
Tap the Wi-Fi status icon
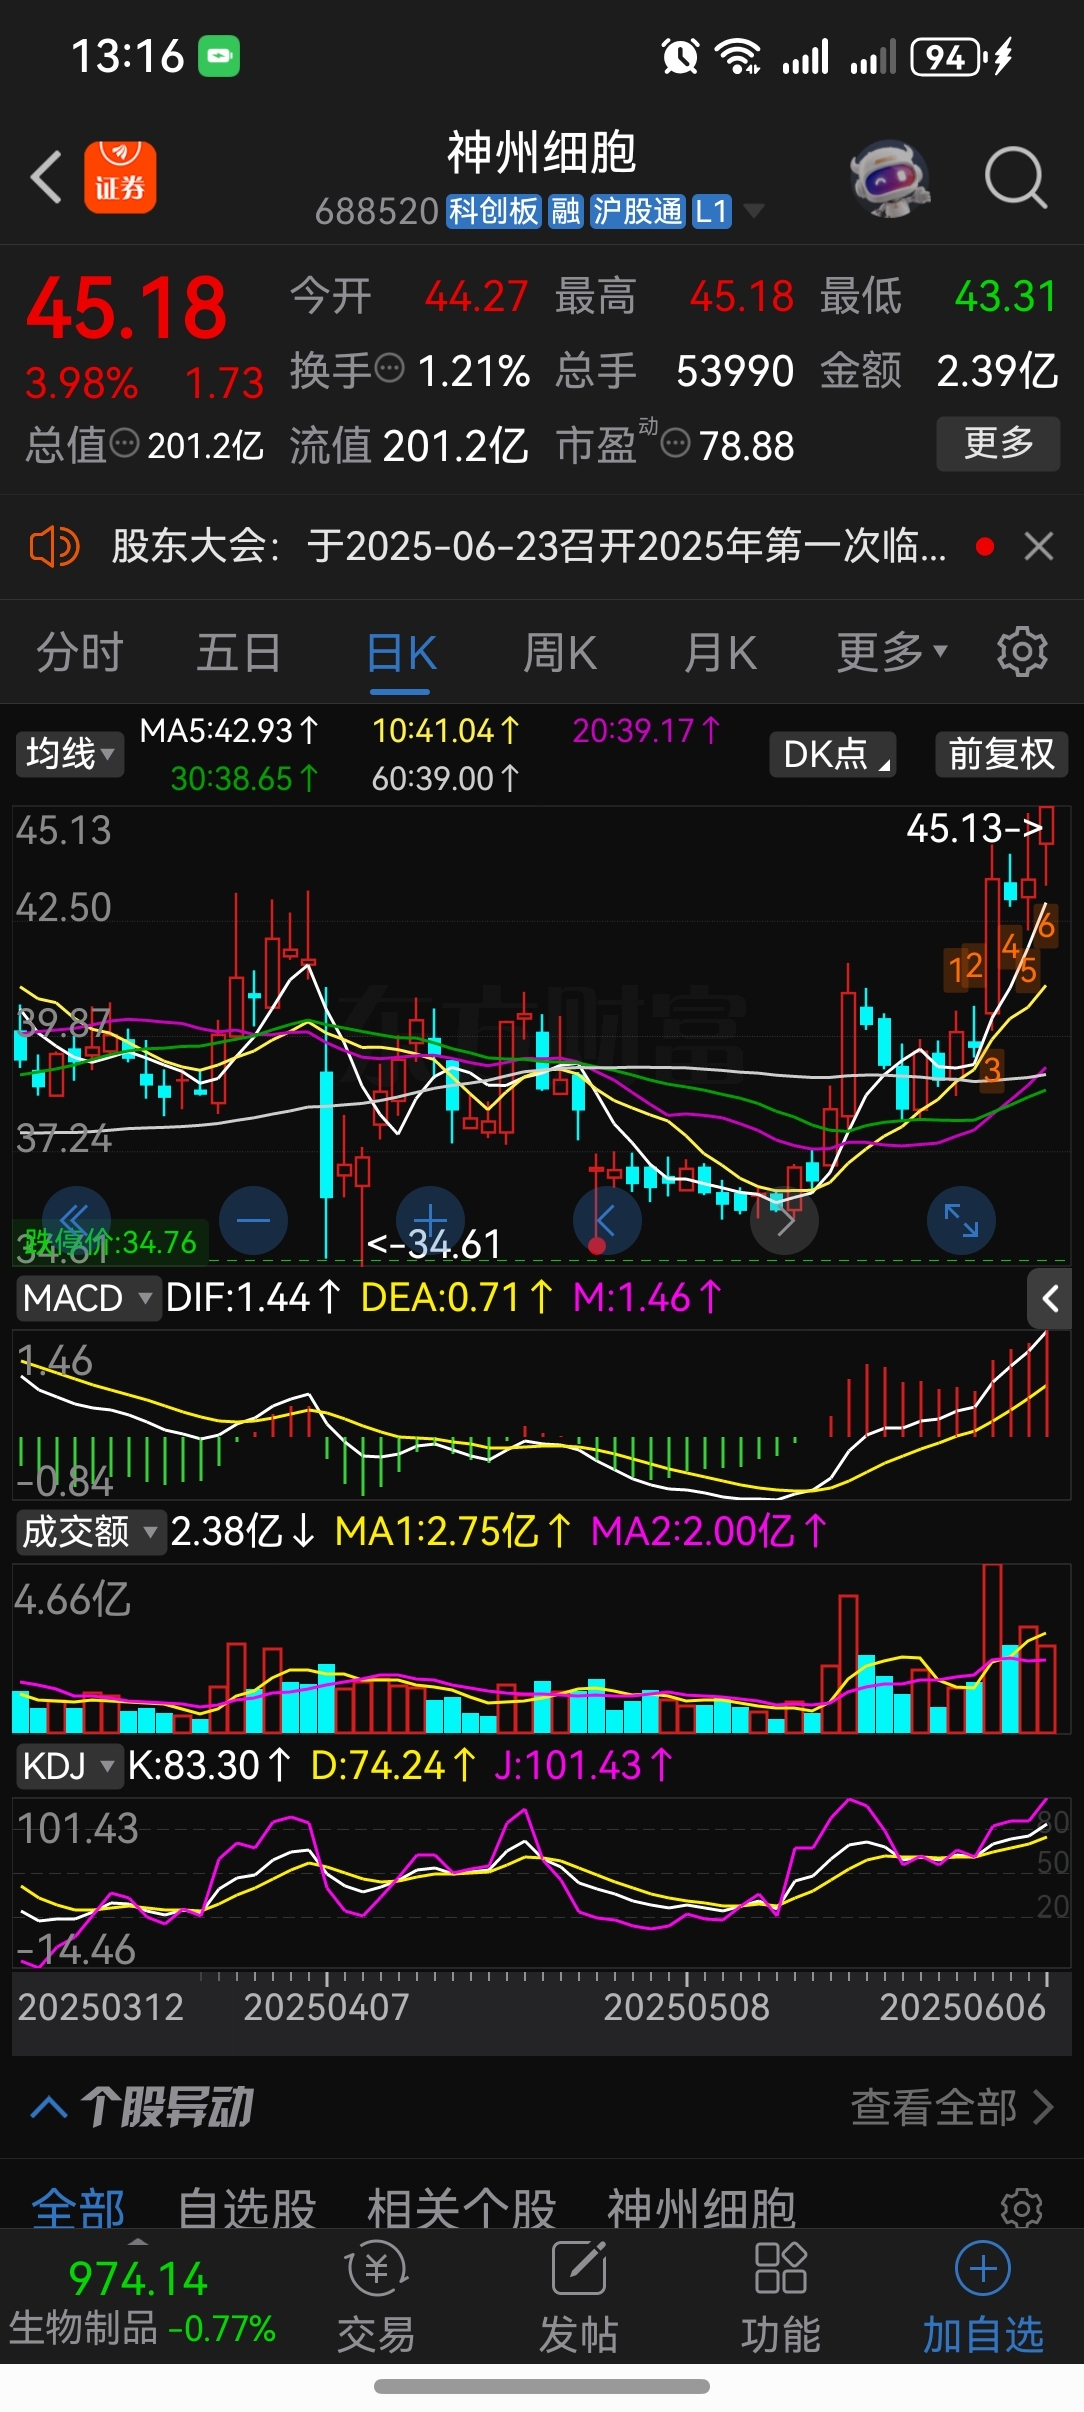[738, 56]
